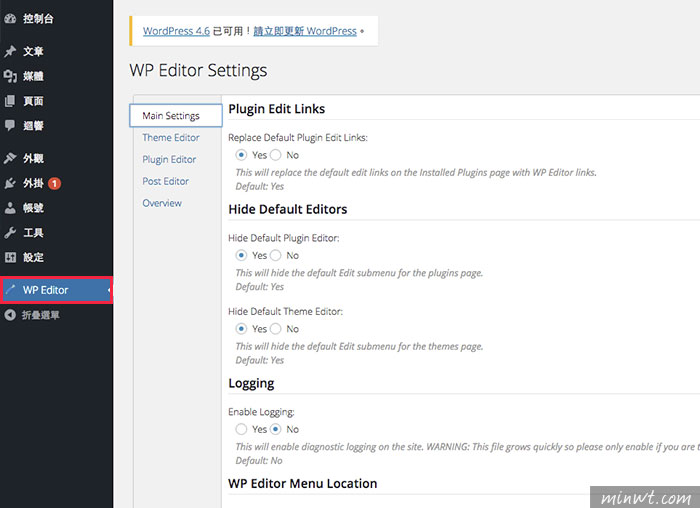The height and width of the screenshot is (508, 700).
Task: Open the WordPress 4.6 link in the notice
Action: [x=176, y=31]
